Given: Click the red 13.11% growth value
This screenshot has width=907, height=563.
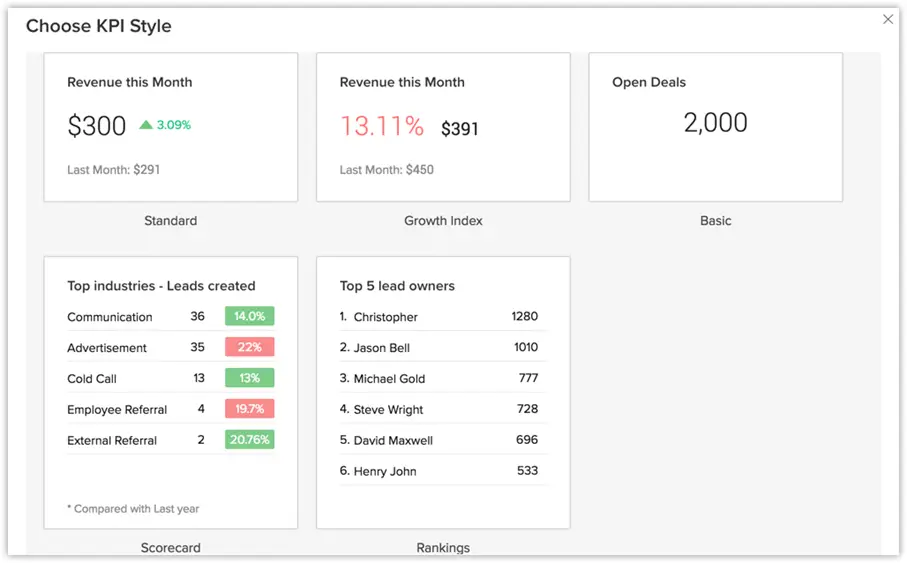Looking at the screenshot, I should coord(382,126).
